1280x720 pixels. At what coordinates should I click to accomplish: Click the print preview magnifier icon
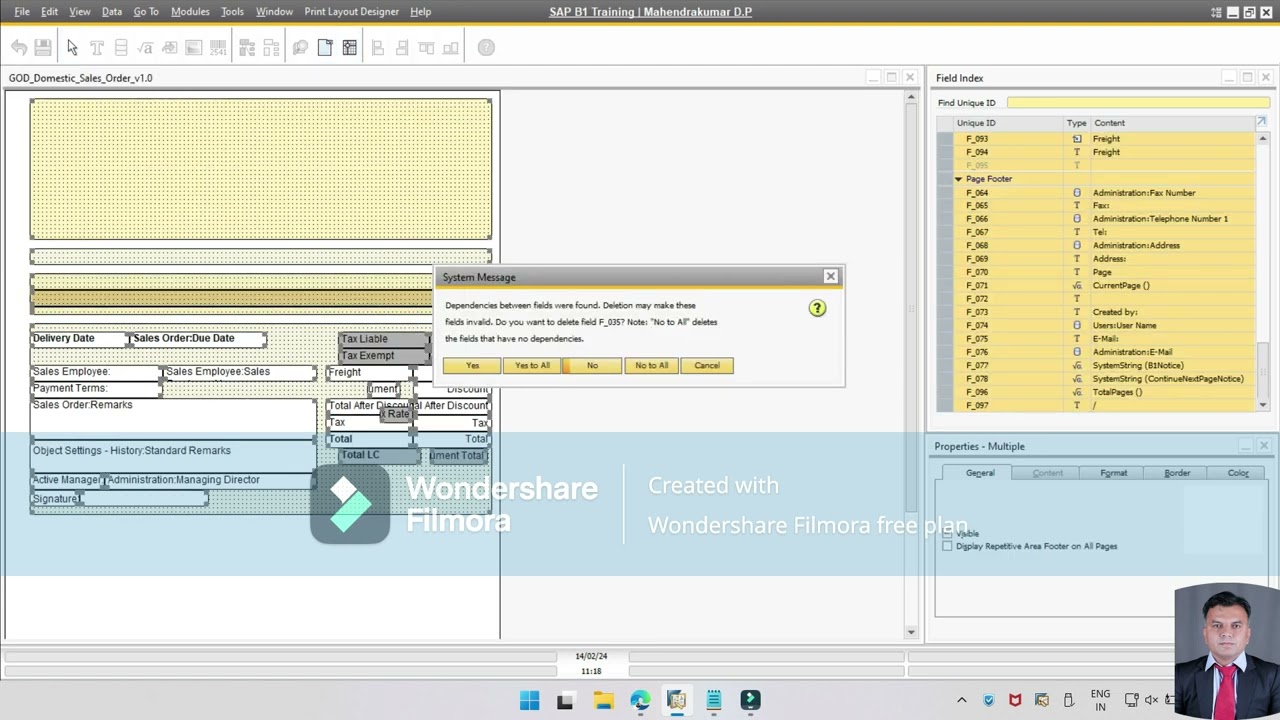click(300, 47)
